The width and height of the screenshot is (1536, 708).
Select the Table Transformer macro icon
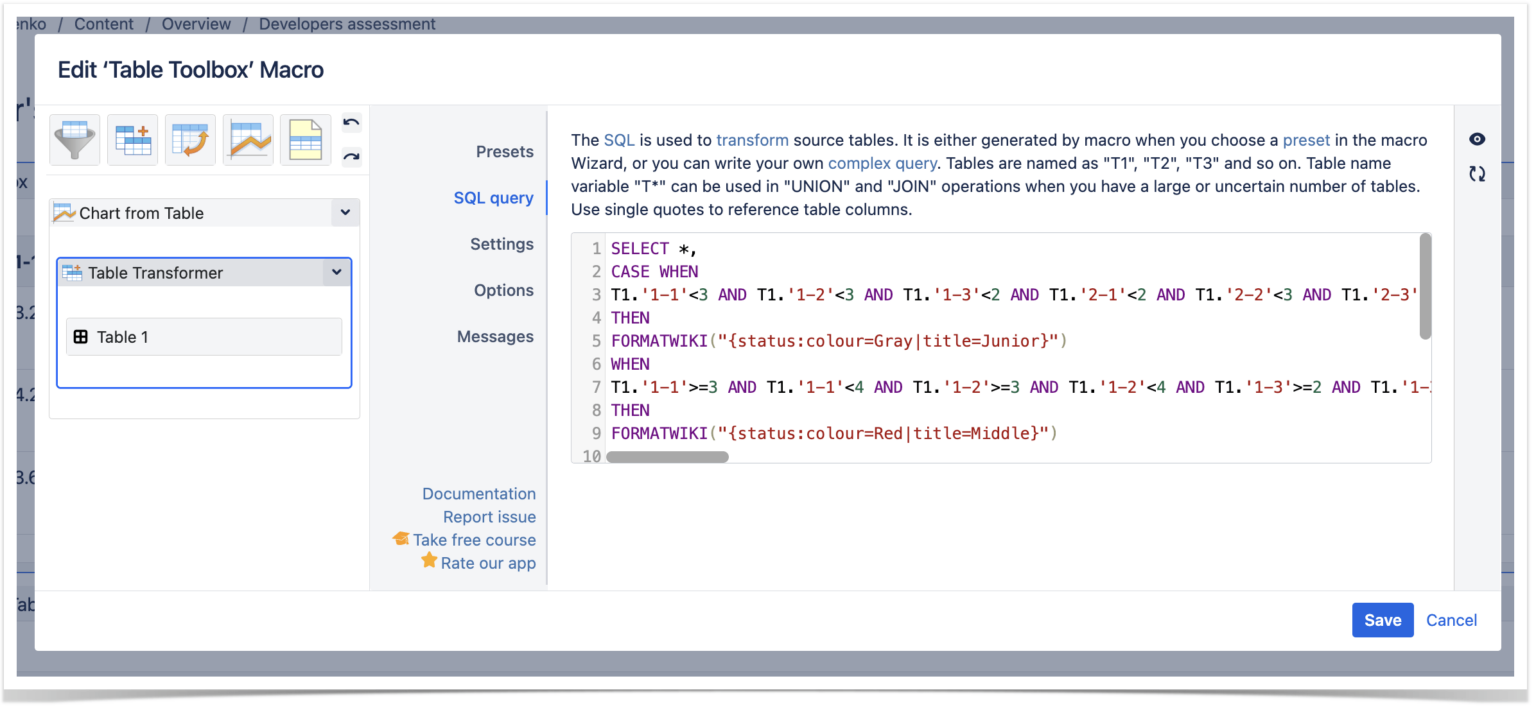[132, 140]
